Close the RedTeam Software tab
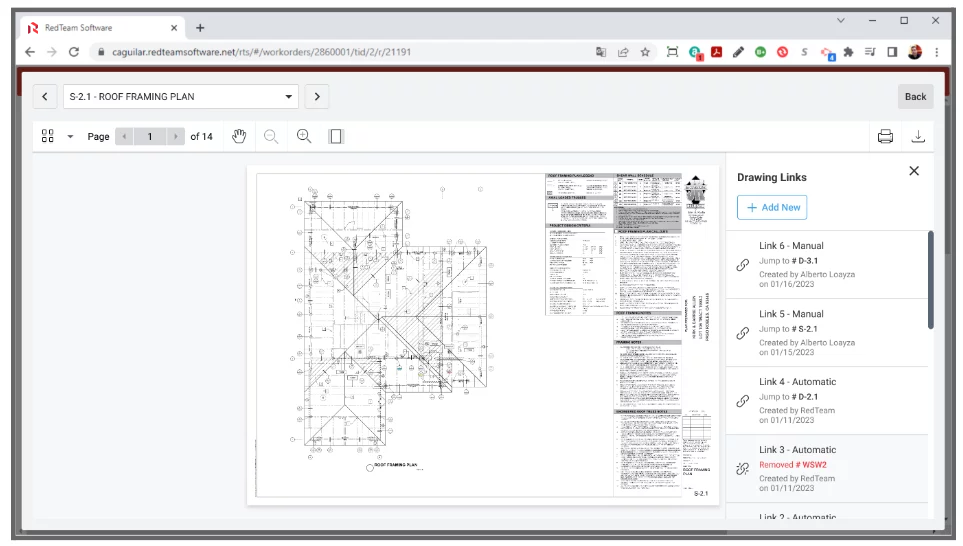The width and height of the screenshot is (963, 546). click(174, 28)
